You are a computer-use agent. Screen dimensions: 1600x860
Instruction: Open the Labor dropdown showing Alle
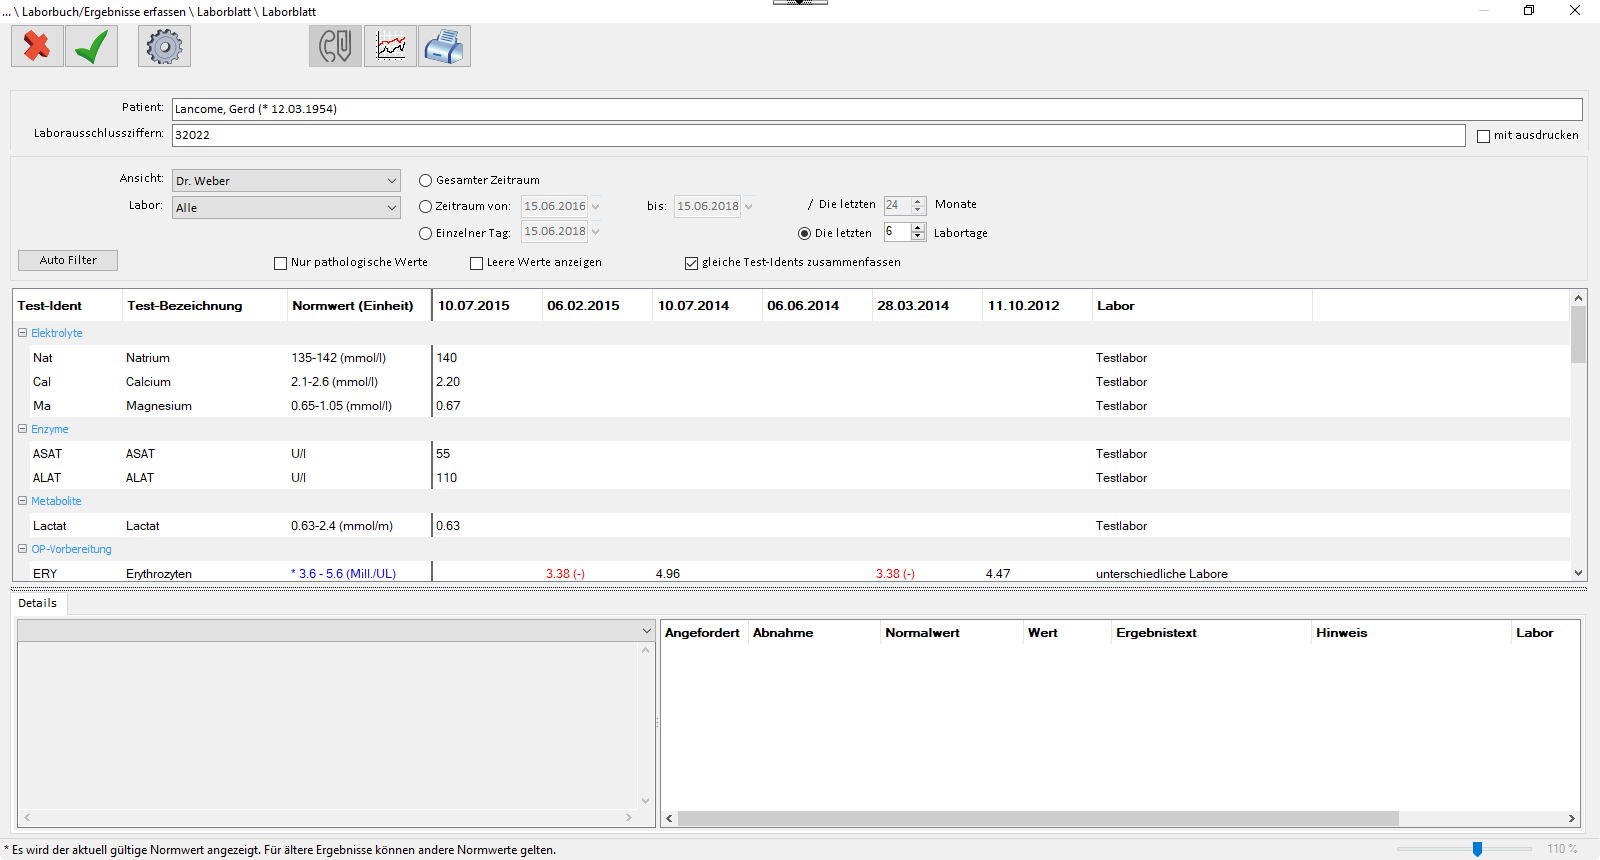(x=286, y=207)
